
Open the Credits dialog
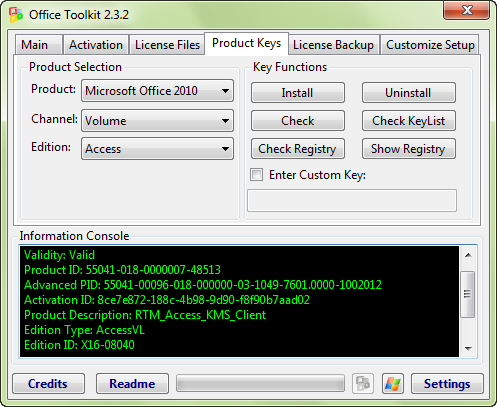(x=48, y=383)
